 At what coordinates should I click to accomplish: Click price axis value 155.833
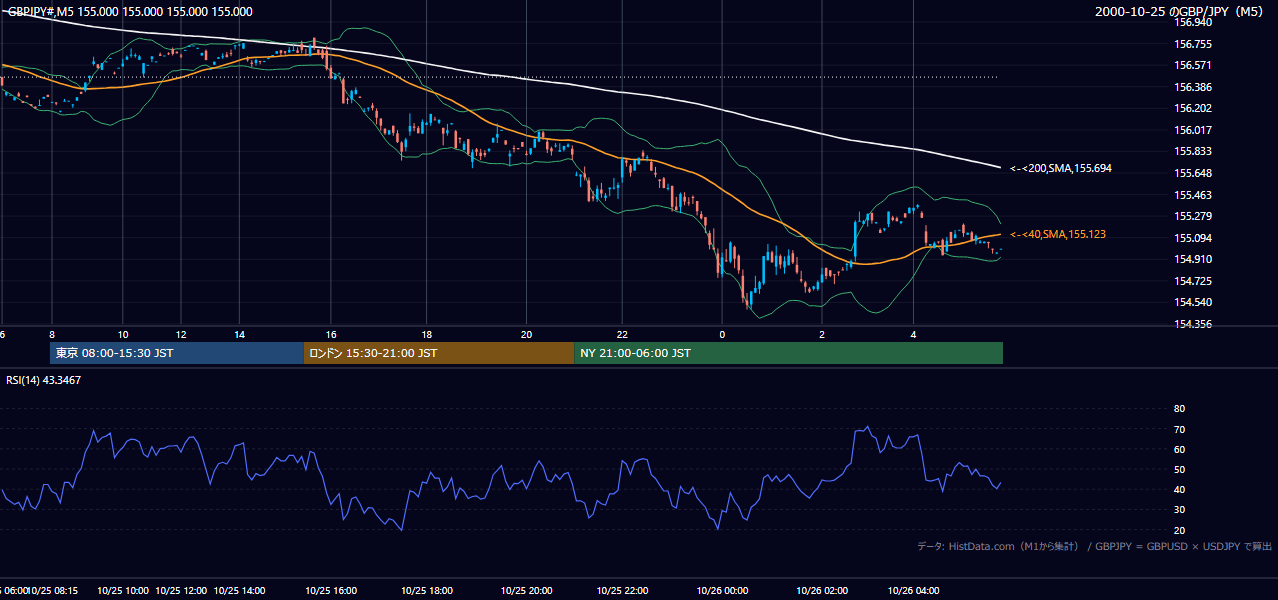pyautogui.click(x=1192, y=151)
